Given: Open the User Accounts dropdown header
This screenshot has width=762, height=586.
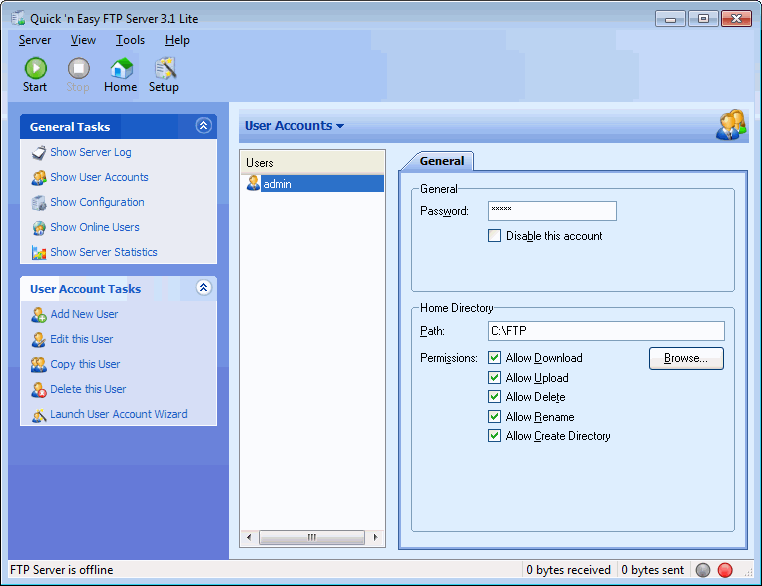Looking at the screenshot, I should pyautogui.click(x=294, y=126).
